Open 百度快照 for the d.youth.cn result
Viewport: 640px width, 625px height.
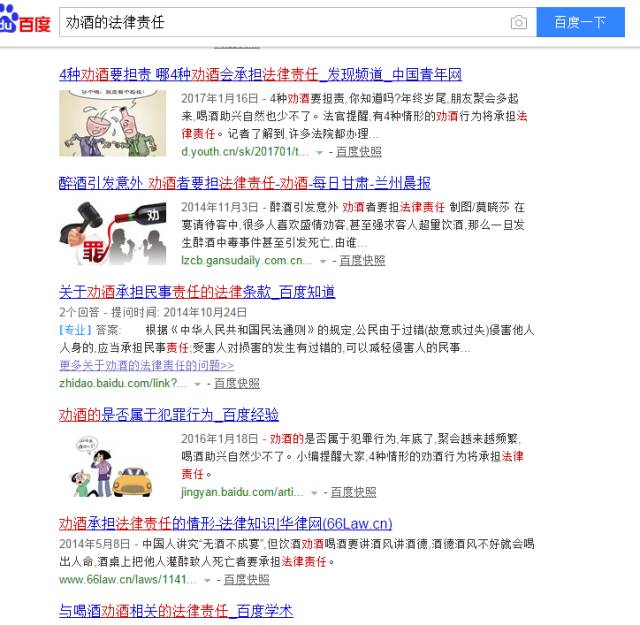pos(358,152)
